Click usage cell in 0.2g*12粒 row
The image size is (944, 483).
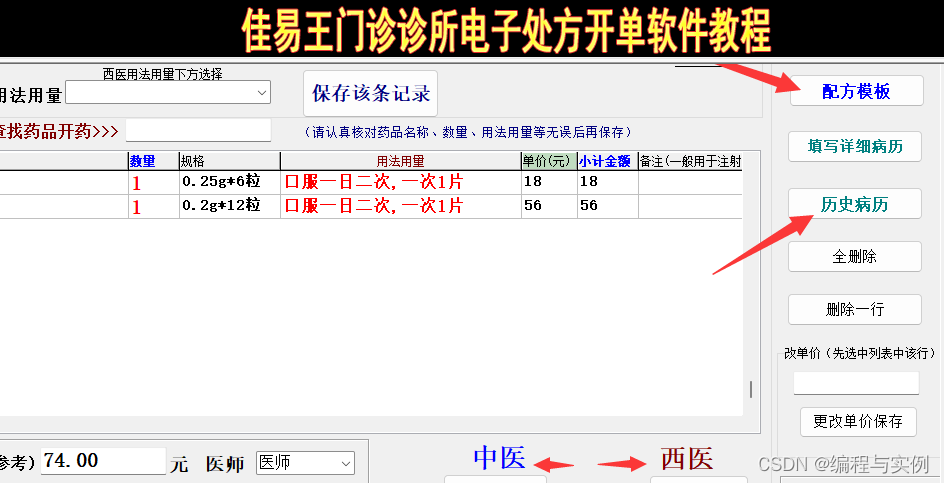pos(400,206)
